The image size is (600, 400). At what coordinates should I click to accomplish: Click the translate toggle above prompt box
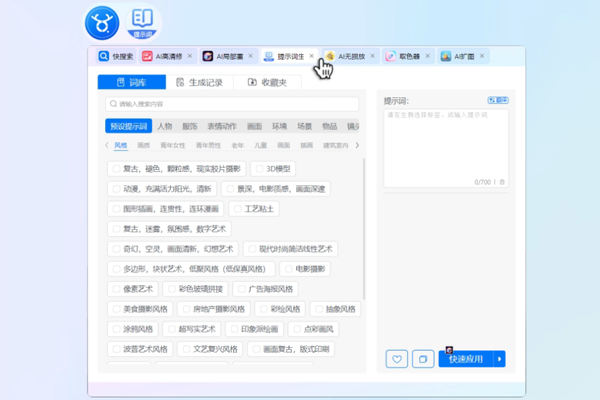pos(497,100)
